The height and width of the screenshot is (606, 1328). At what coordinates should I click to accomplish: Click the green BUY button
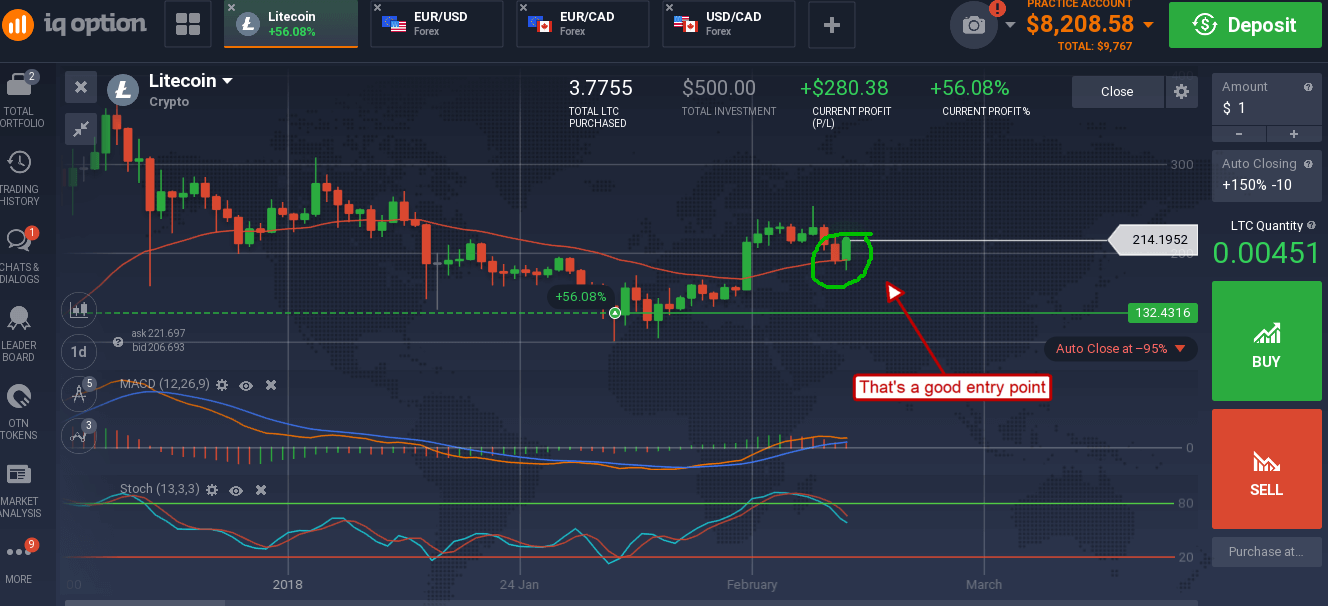pos(1266,341)
